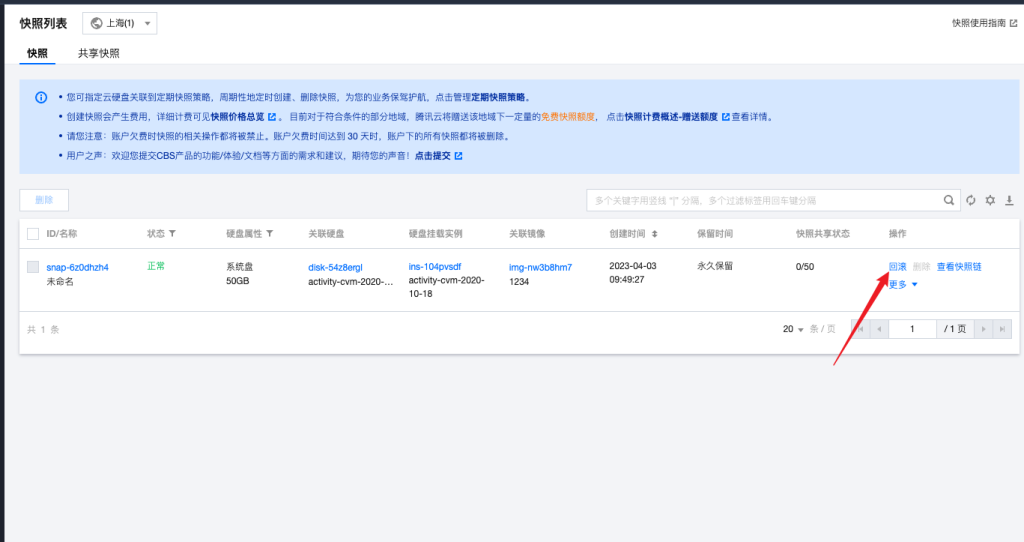Screen dimensions: 1024x542
Task: Click the 未命名 snapshot name
Action: pyautogui.click(x=60, y=281)
